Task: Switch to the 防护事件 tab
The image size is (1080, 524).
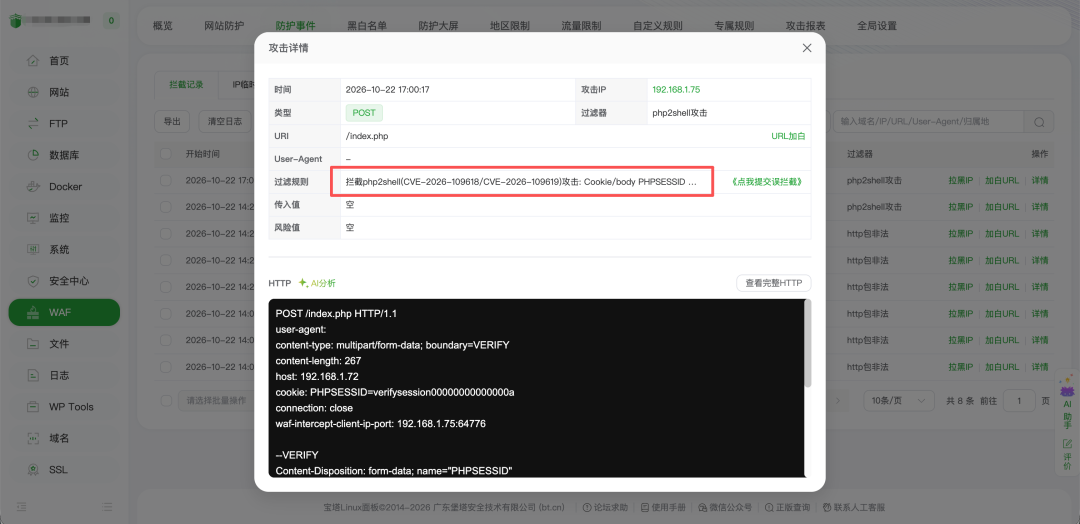Action: [x=295, y=26]
